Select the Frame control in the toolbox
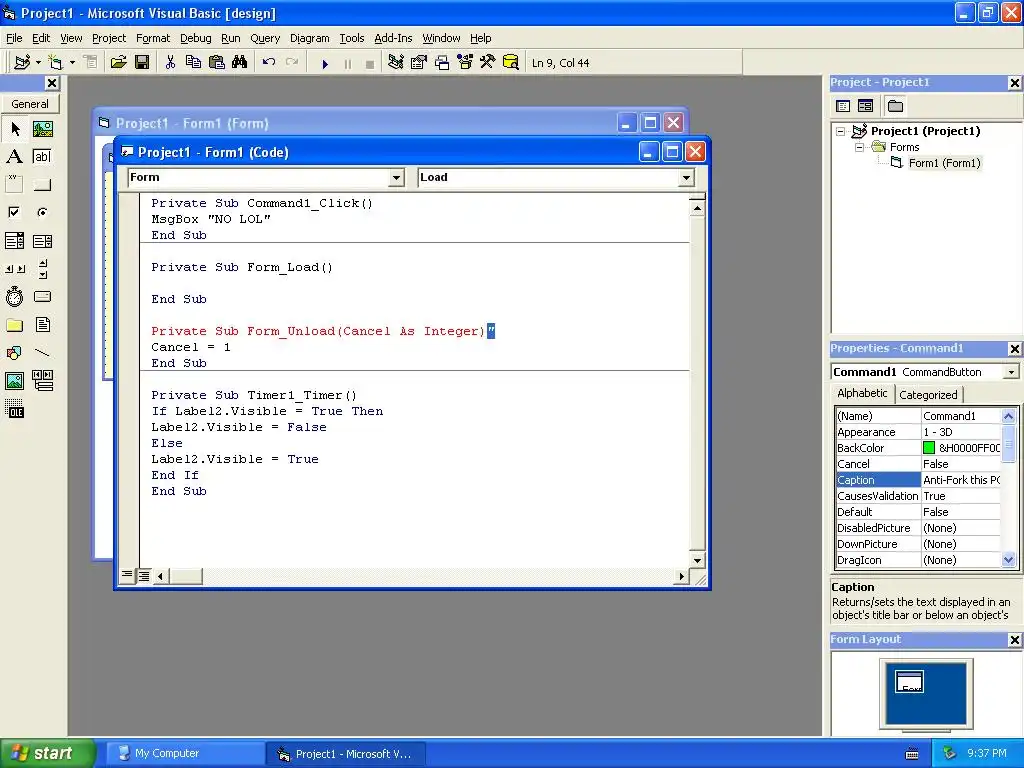The height and width of the screenshot is (768, 1024). tap(15, 185)
